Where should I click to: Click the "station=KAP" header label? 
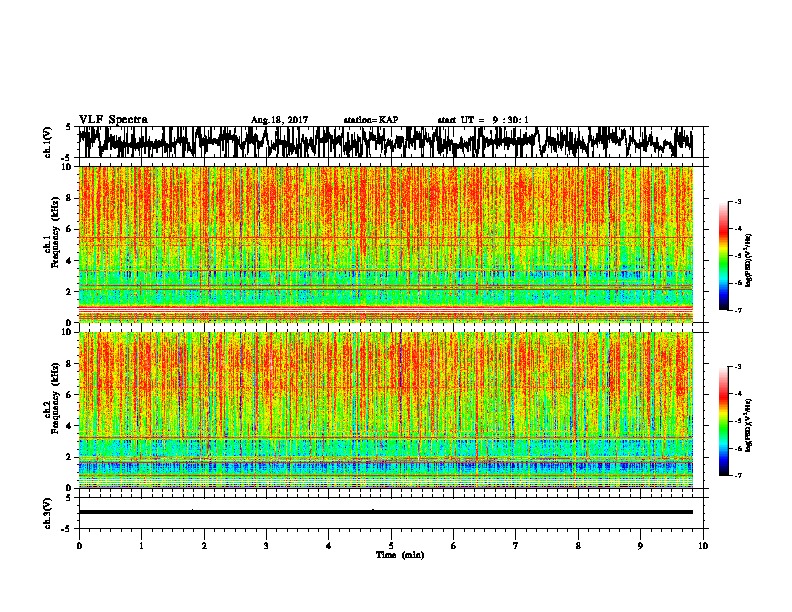coord(371,120)
